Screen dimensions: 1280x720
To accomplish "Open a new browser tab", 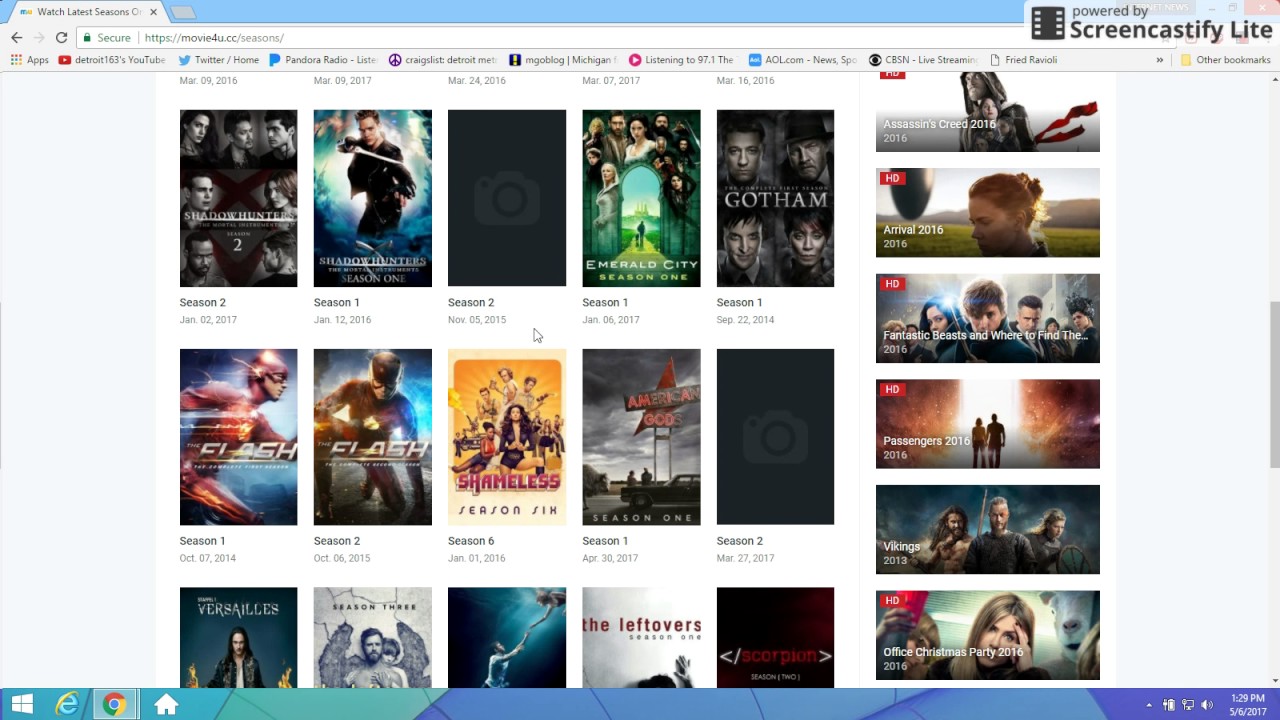I will coord(182,12).
